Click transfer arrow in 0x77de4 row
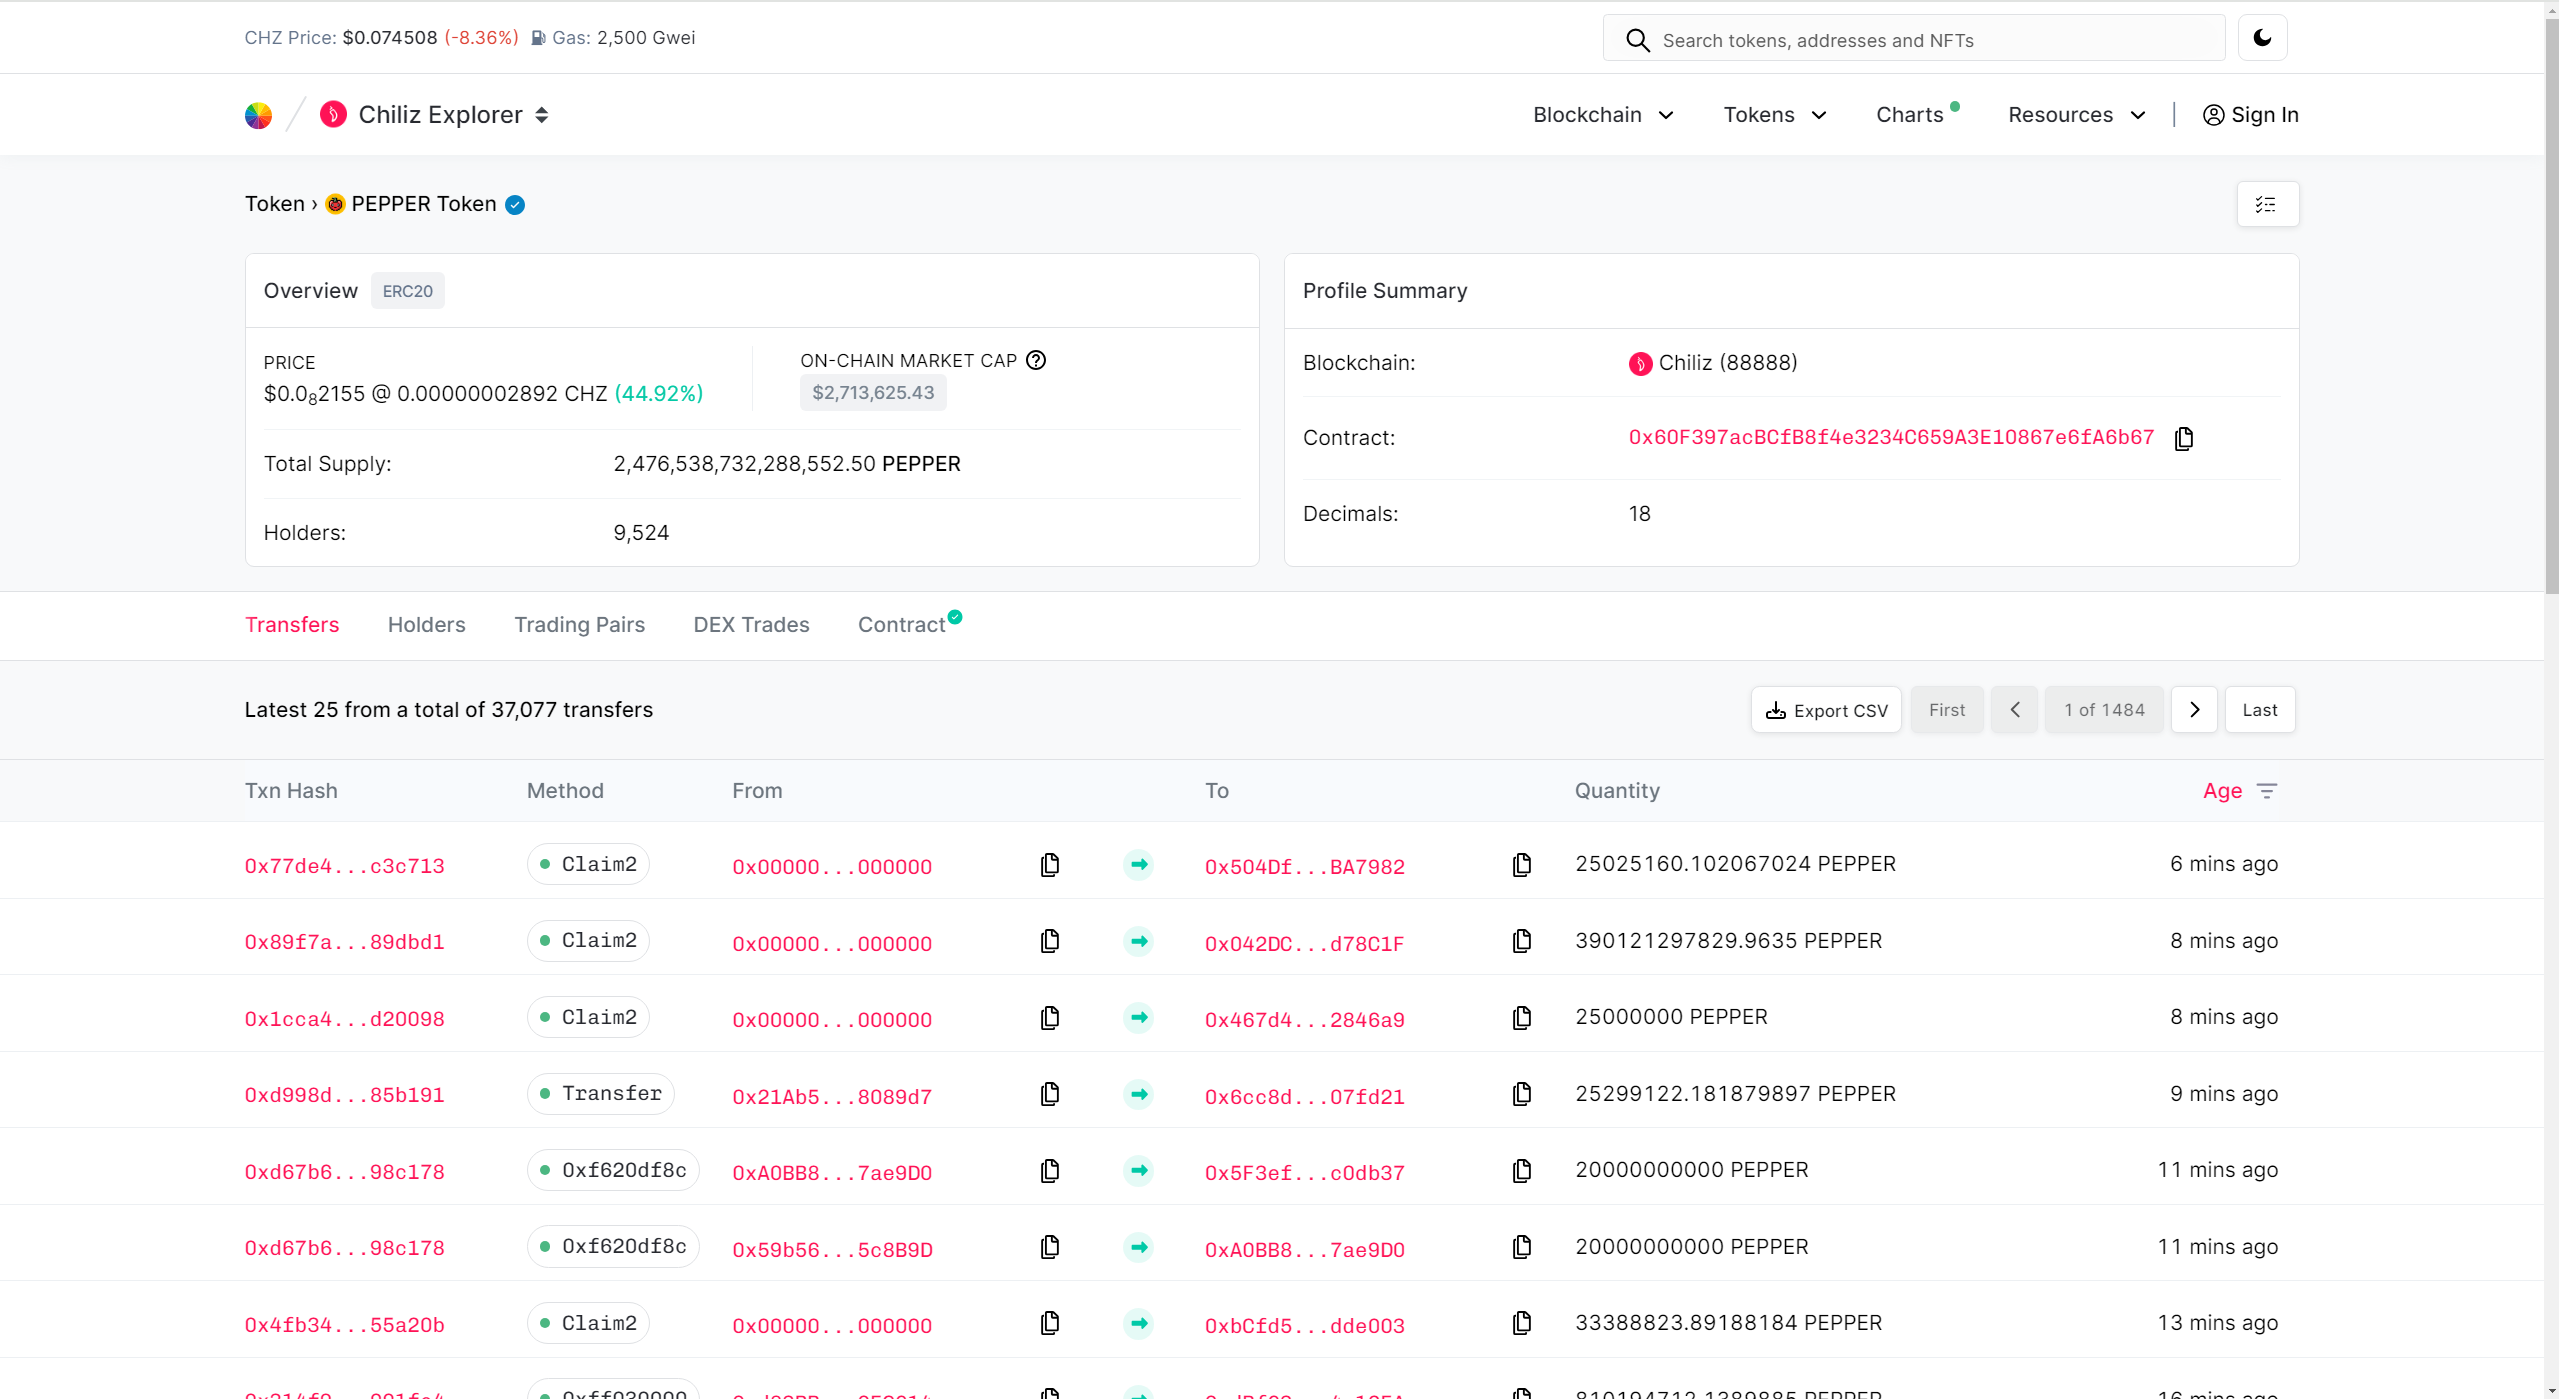The height and width of the screenshot is (1399, 2559). pos(1139,865)
